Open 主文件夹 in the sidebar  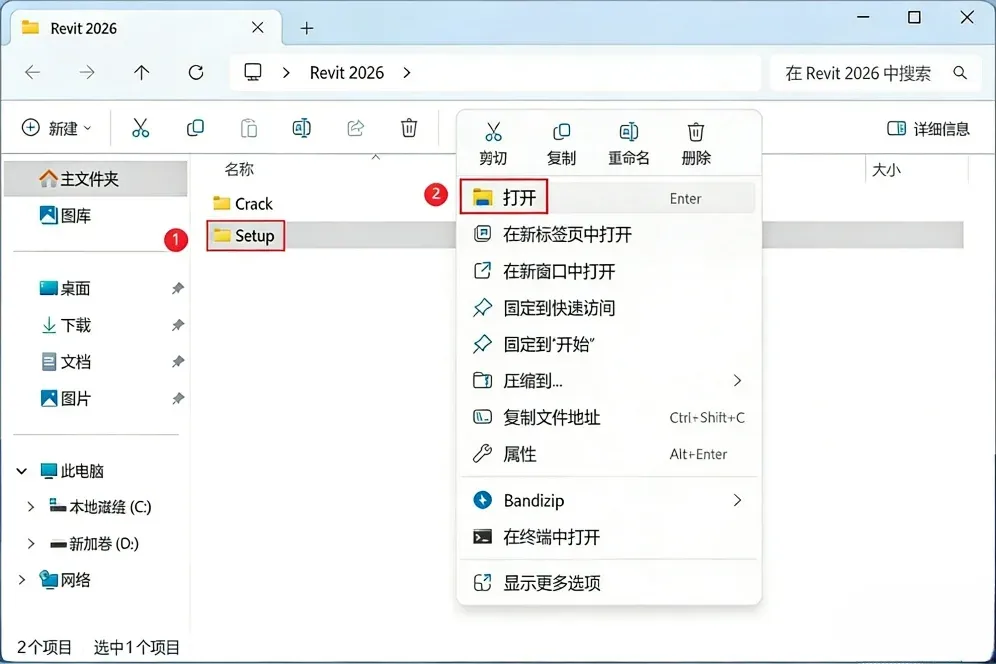pyautogui.click(x=95, y=179)
